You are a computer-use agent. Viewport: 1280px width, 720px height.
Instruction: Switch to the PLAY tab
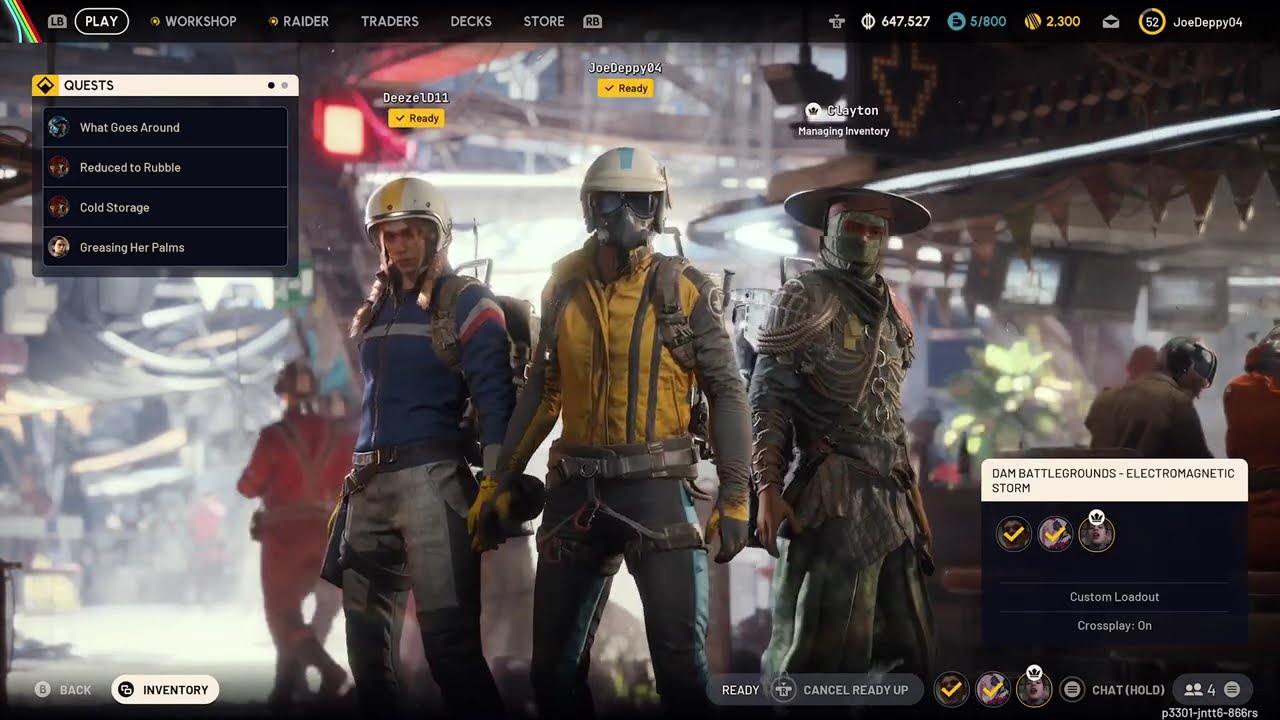(101, 21)
